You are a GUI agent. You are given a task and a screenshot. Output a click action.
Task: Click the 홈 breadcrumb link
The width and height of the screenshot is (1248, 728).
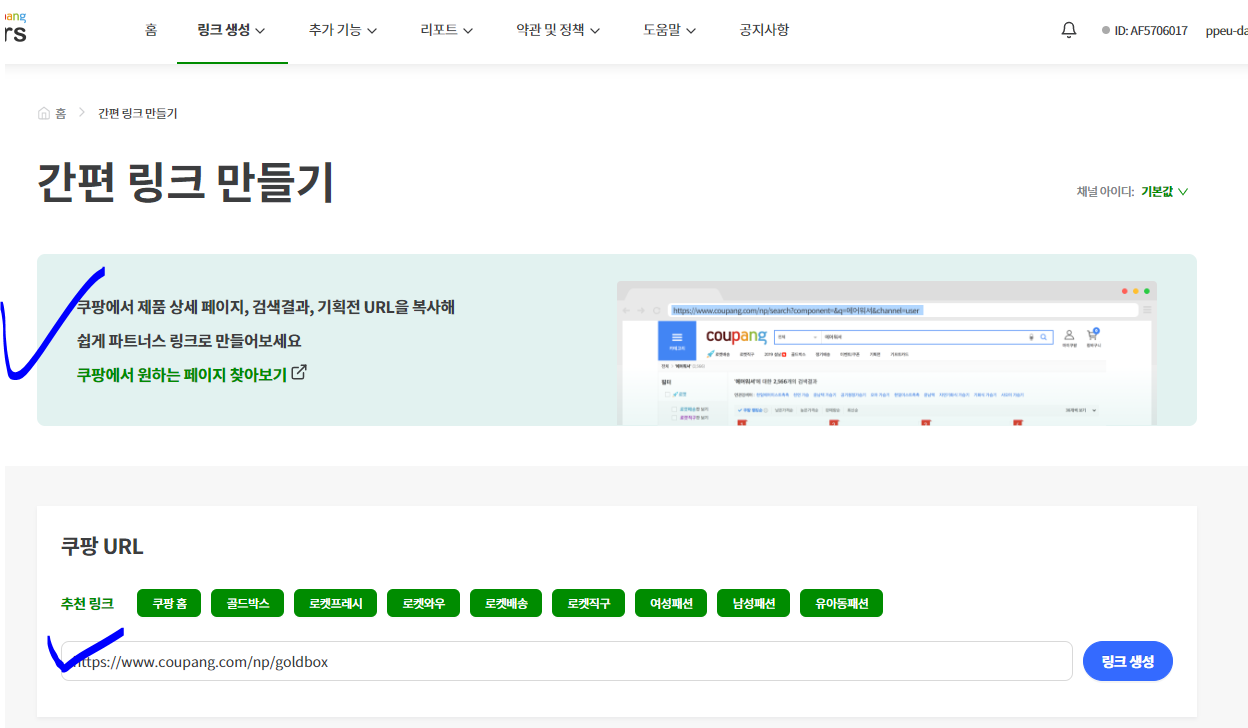(61, 113)
